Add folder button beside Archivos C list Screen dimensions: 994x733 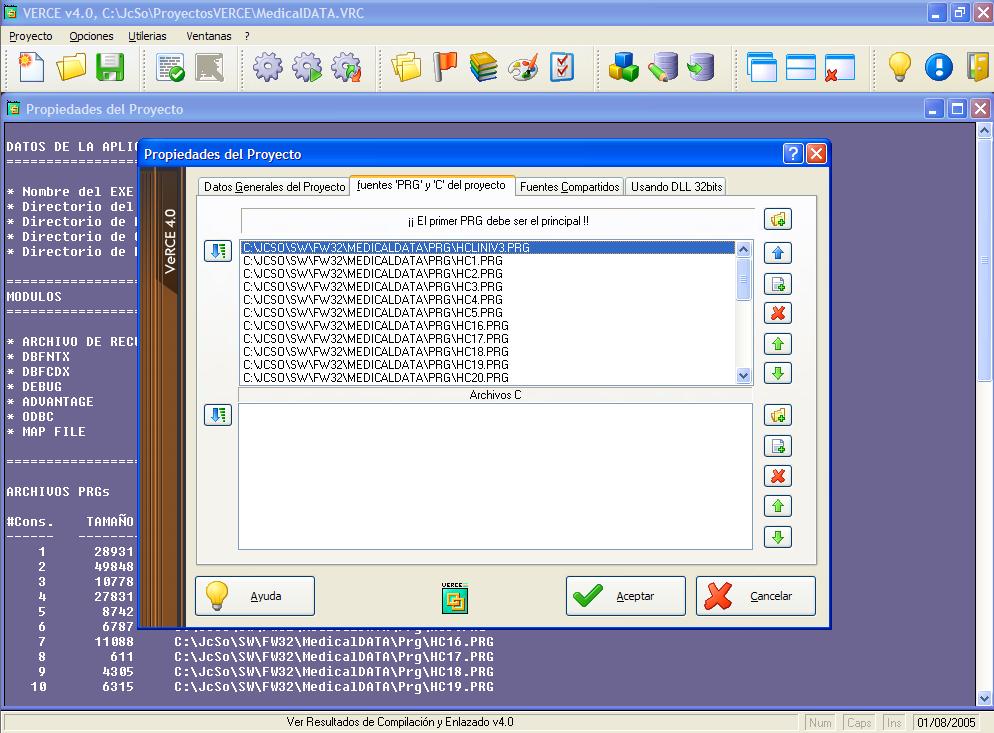tap(777, 415)
